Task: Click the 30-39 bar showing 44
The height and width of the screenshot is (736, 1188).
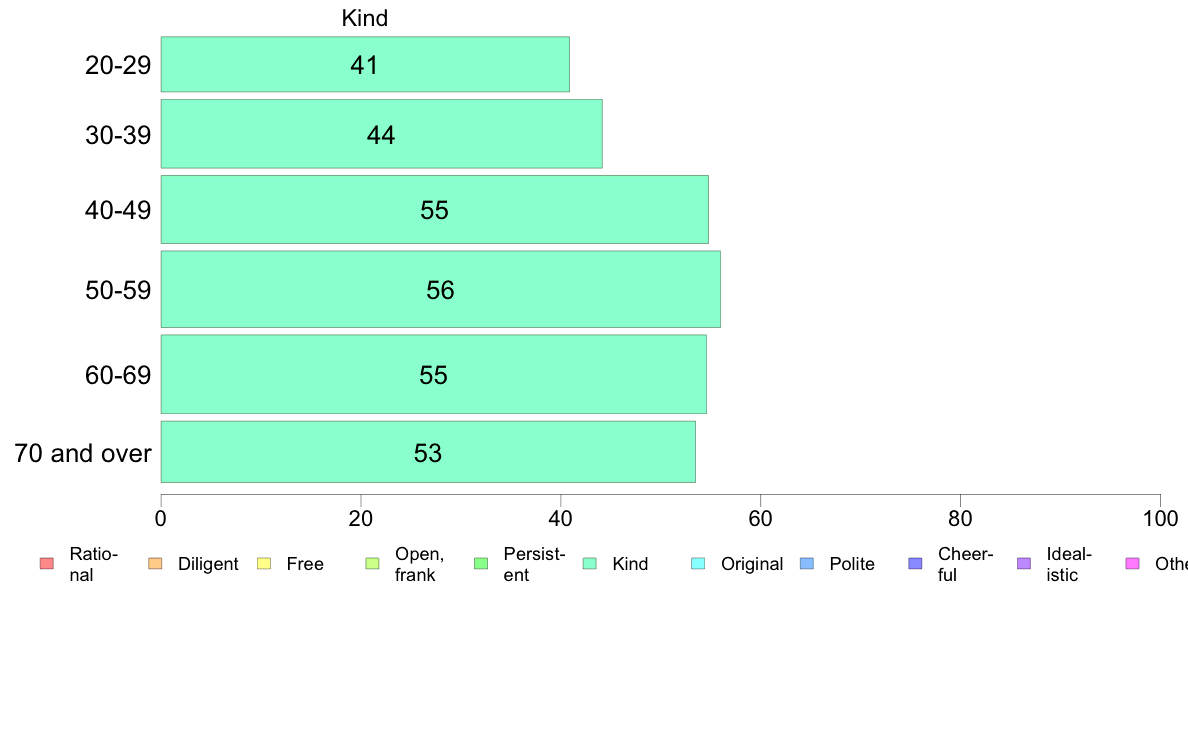Action: 382,133
